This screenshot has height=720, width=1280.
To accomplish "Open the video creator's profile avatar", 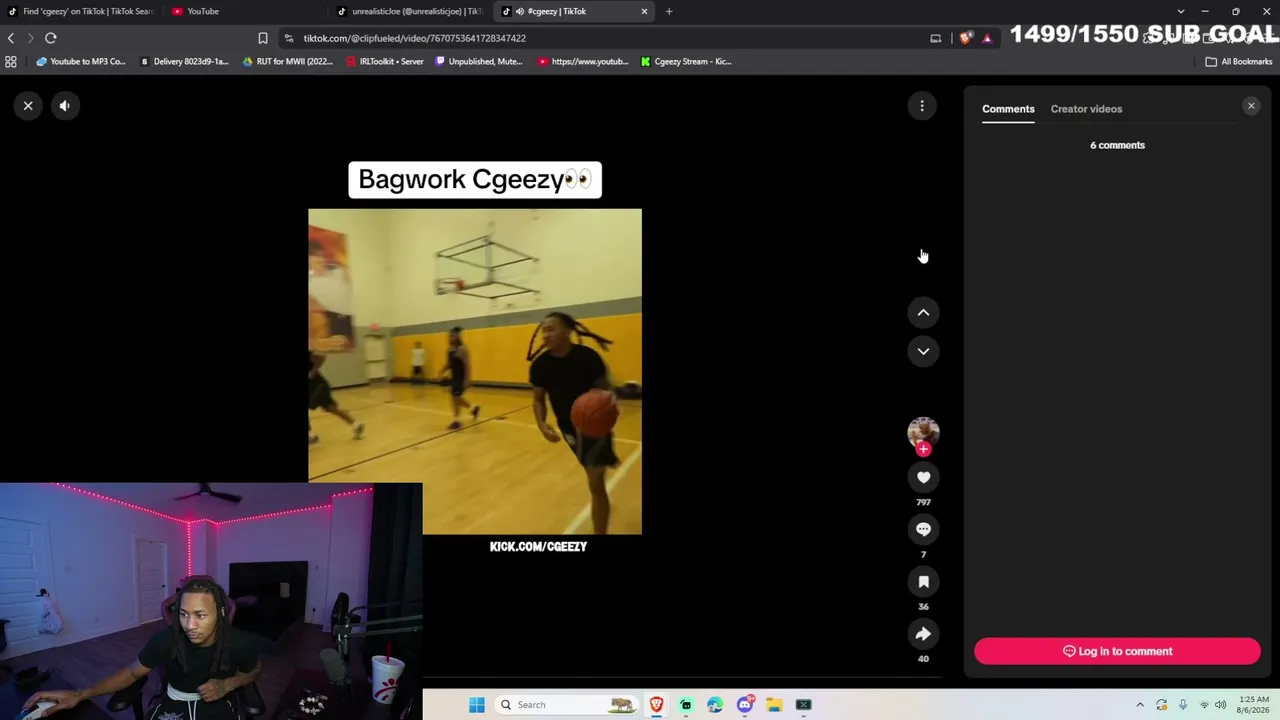I will (x=923, y=431).
